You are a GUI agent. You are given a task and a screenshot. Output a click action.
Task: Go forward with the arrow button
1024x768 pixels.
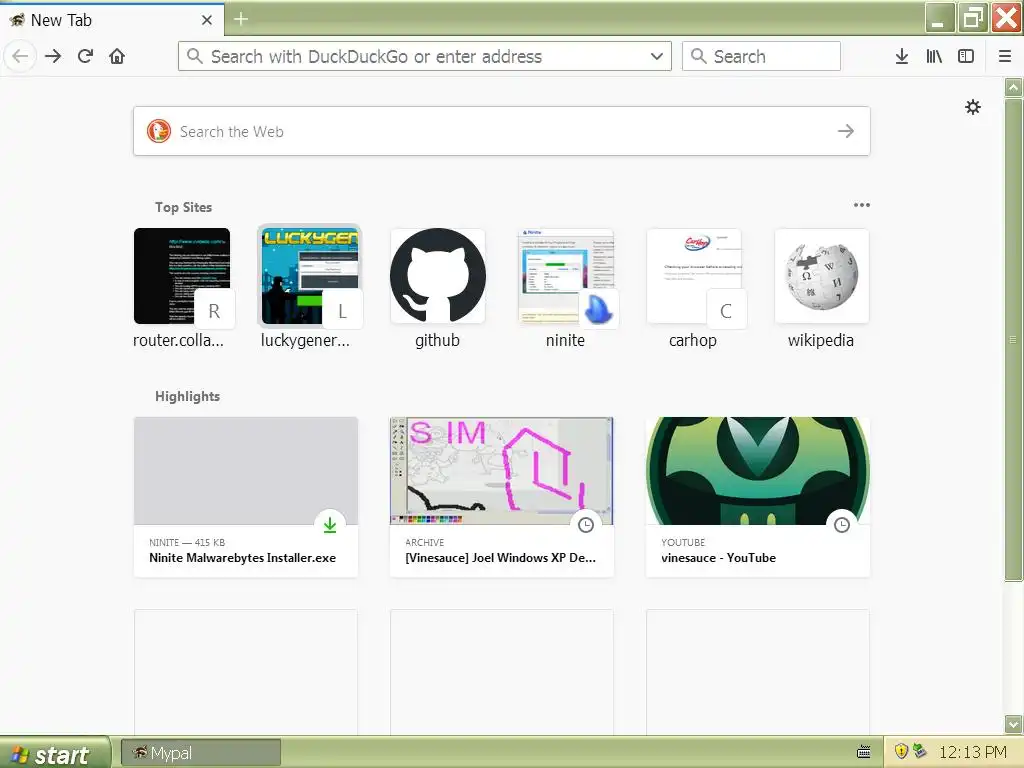[53, 56]
